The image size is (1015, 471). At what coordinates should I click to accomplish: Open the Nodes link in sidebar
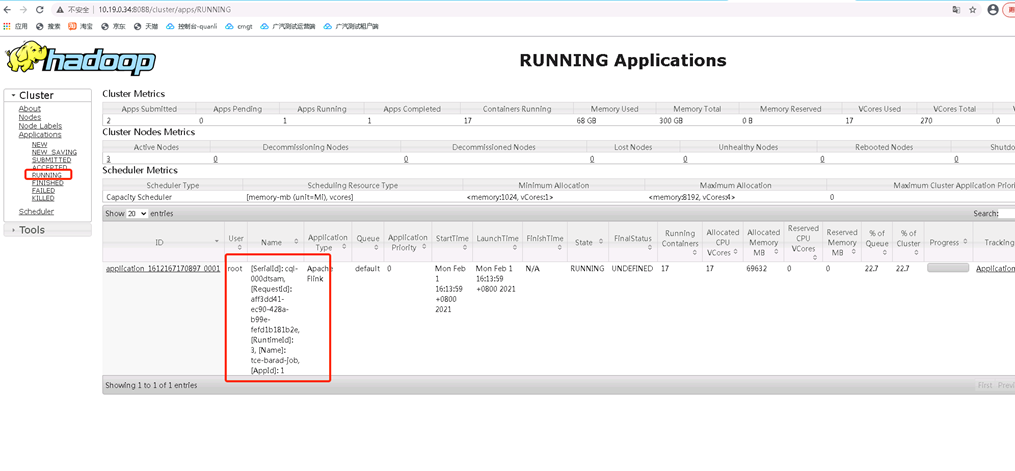[29, 117]
